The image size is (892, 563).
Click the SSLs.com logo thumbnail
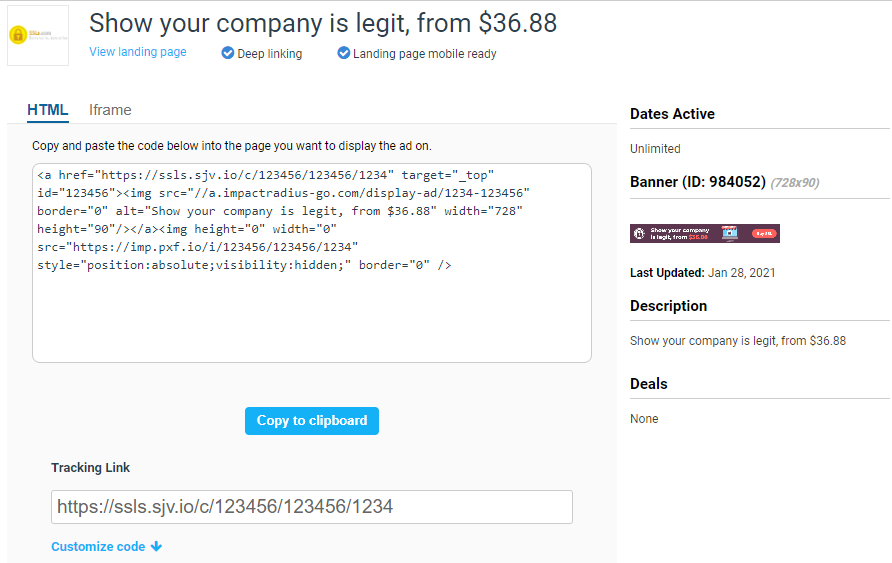(38, 35)
